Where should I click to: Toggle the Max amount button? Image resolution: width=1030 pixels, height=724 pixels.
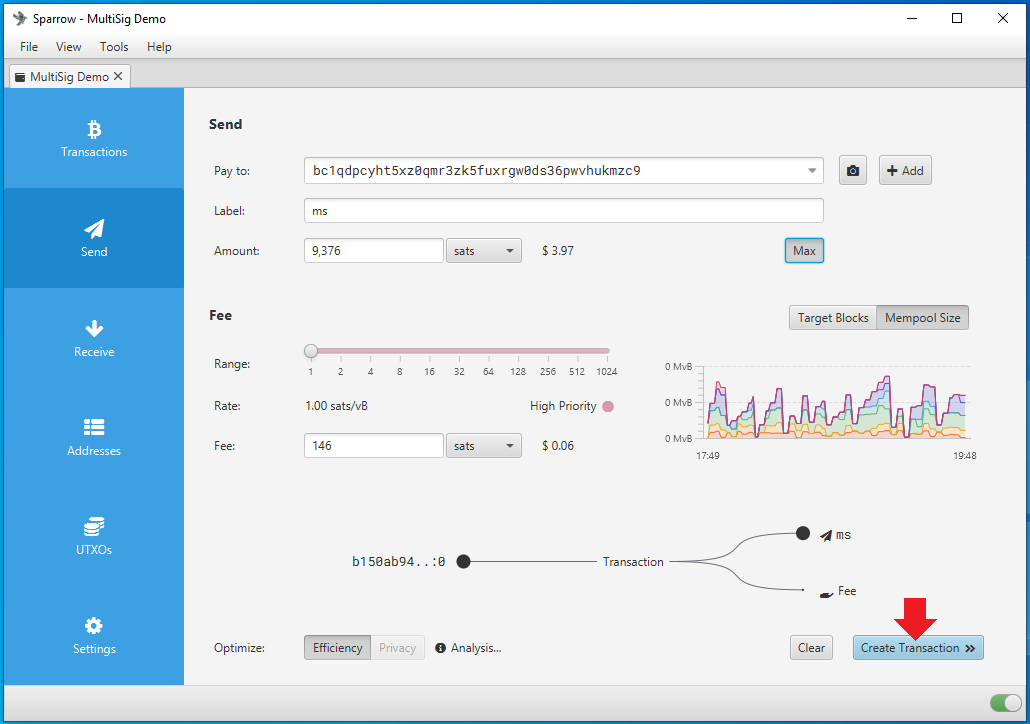(x=804, y=251)
